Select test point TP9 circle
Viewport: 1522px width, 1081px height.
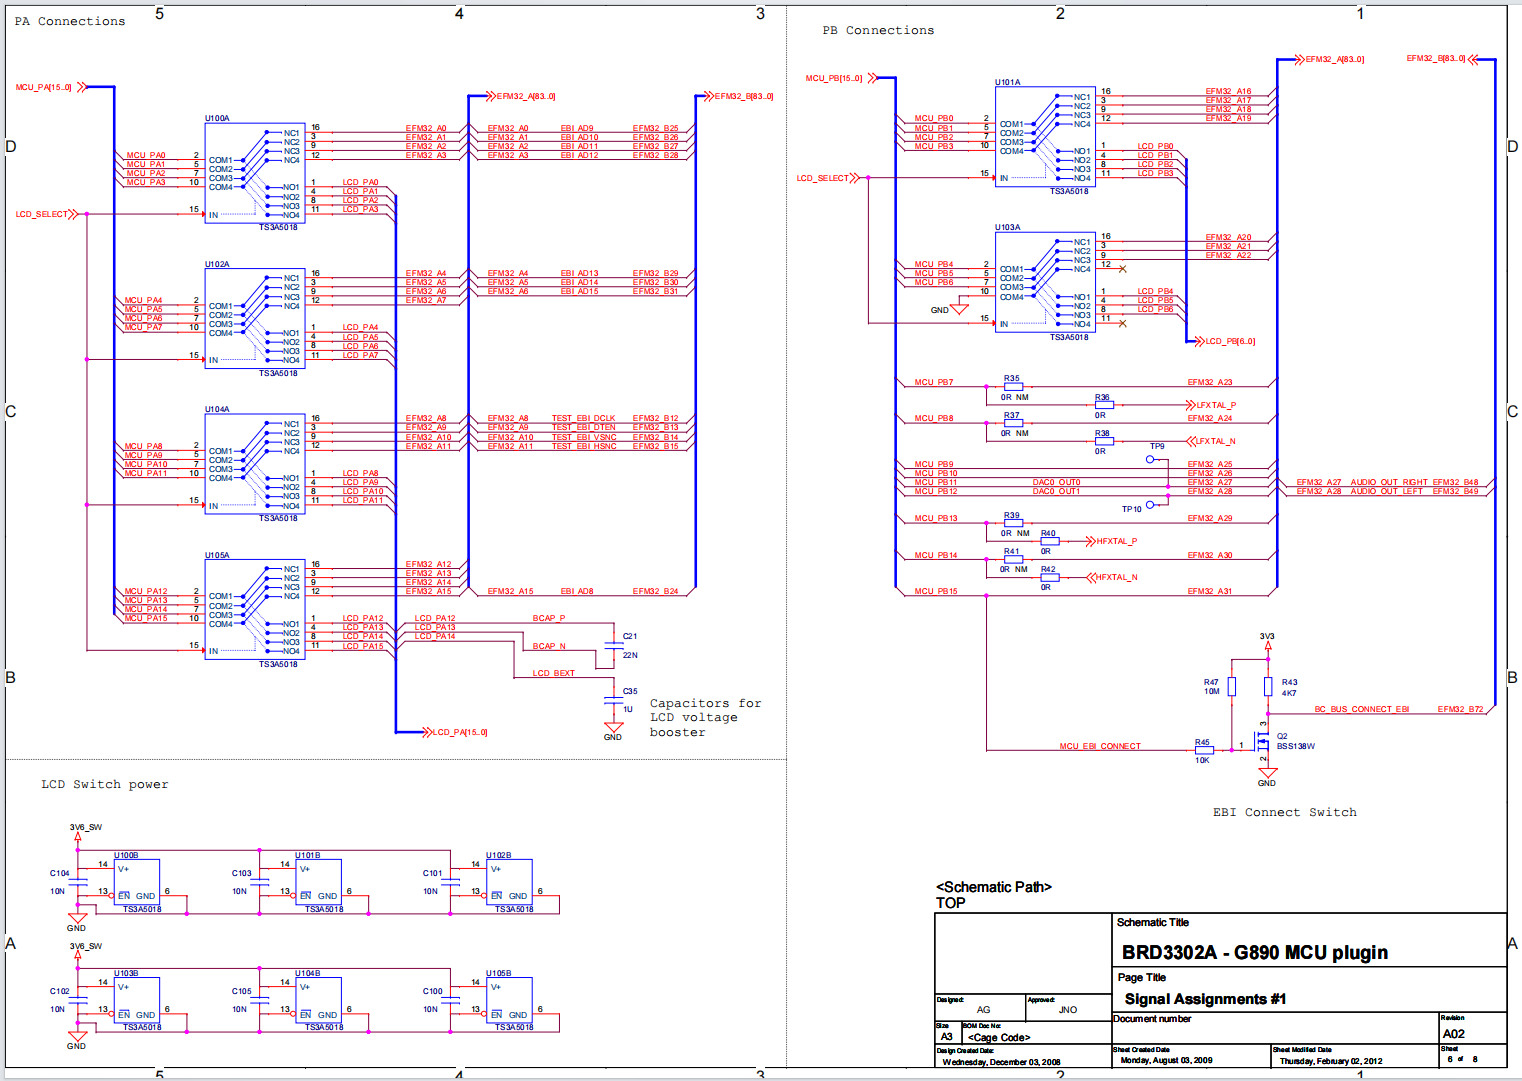click(x=1151, y=459)
